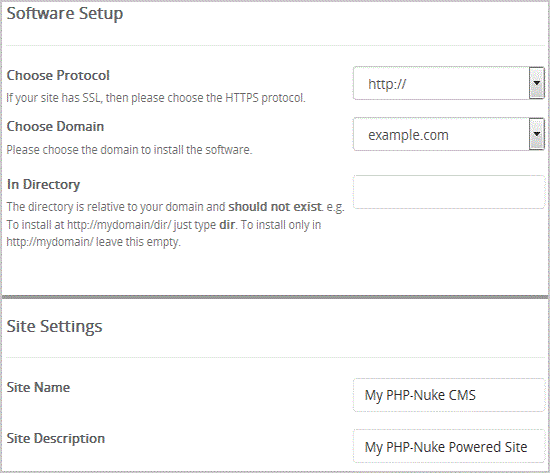Open the Choose Protocol http:// dropdown

(x=449, y=84)
